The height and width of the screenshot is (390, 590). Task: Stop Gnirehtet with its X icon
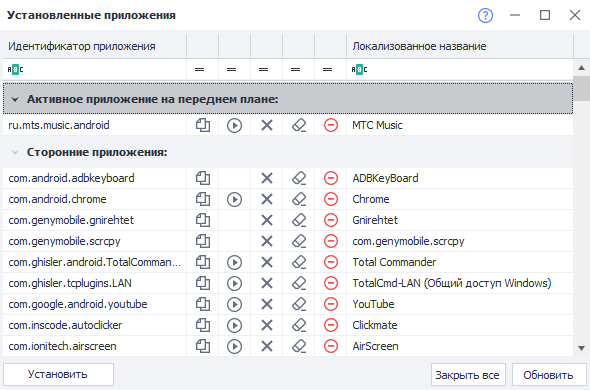[x=267, y=220]
